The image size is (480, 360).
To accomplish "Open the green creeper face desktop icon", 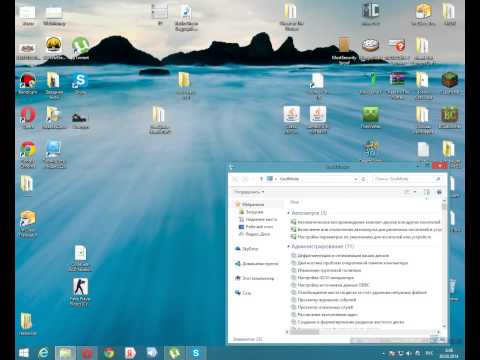I will pyautogui.click(x=371, y=116).
